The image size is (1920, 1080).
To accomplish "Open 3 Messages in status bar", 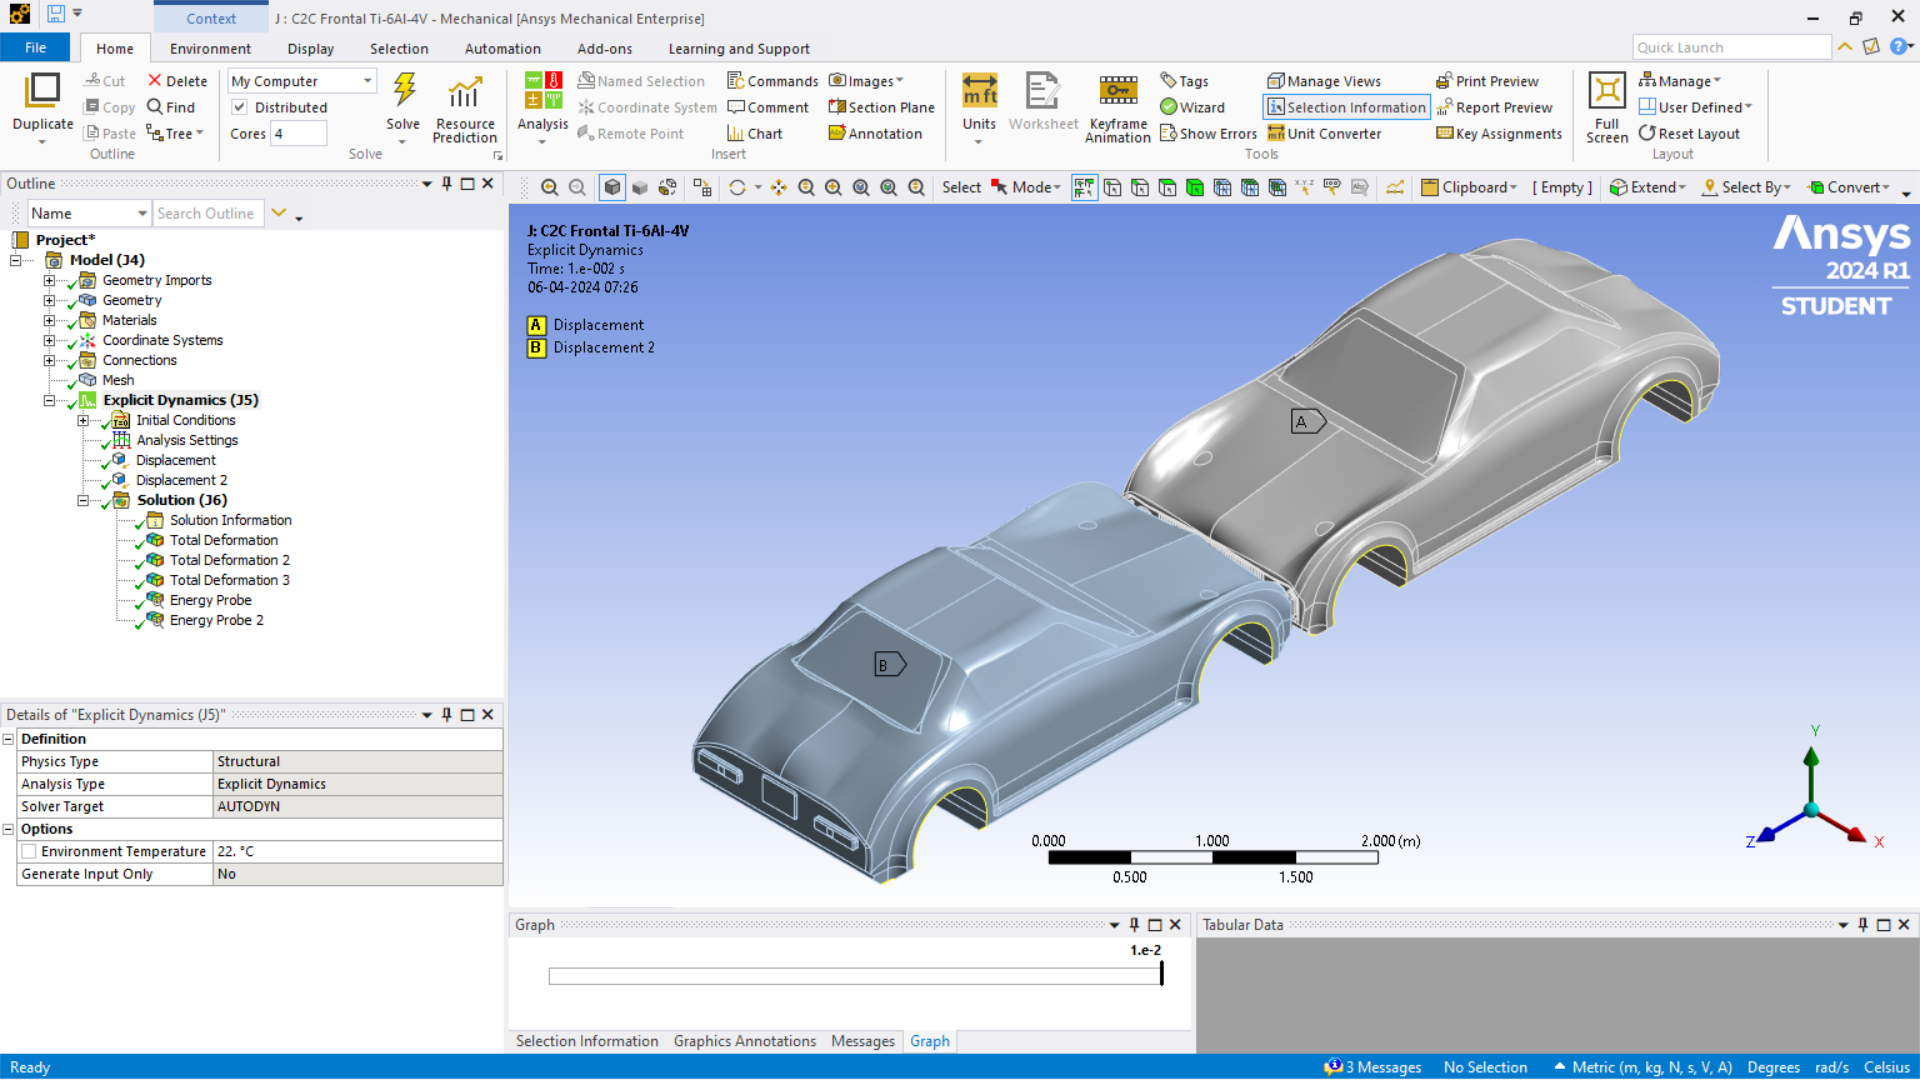I will (1373, 1067).
